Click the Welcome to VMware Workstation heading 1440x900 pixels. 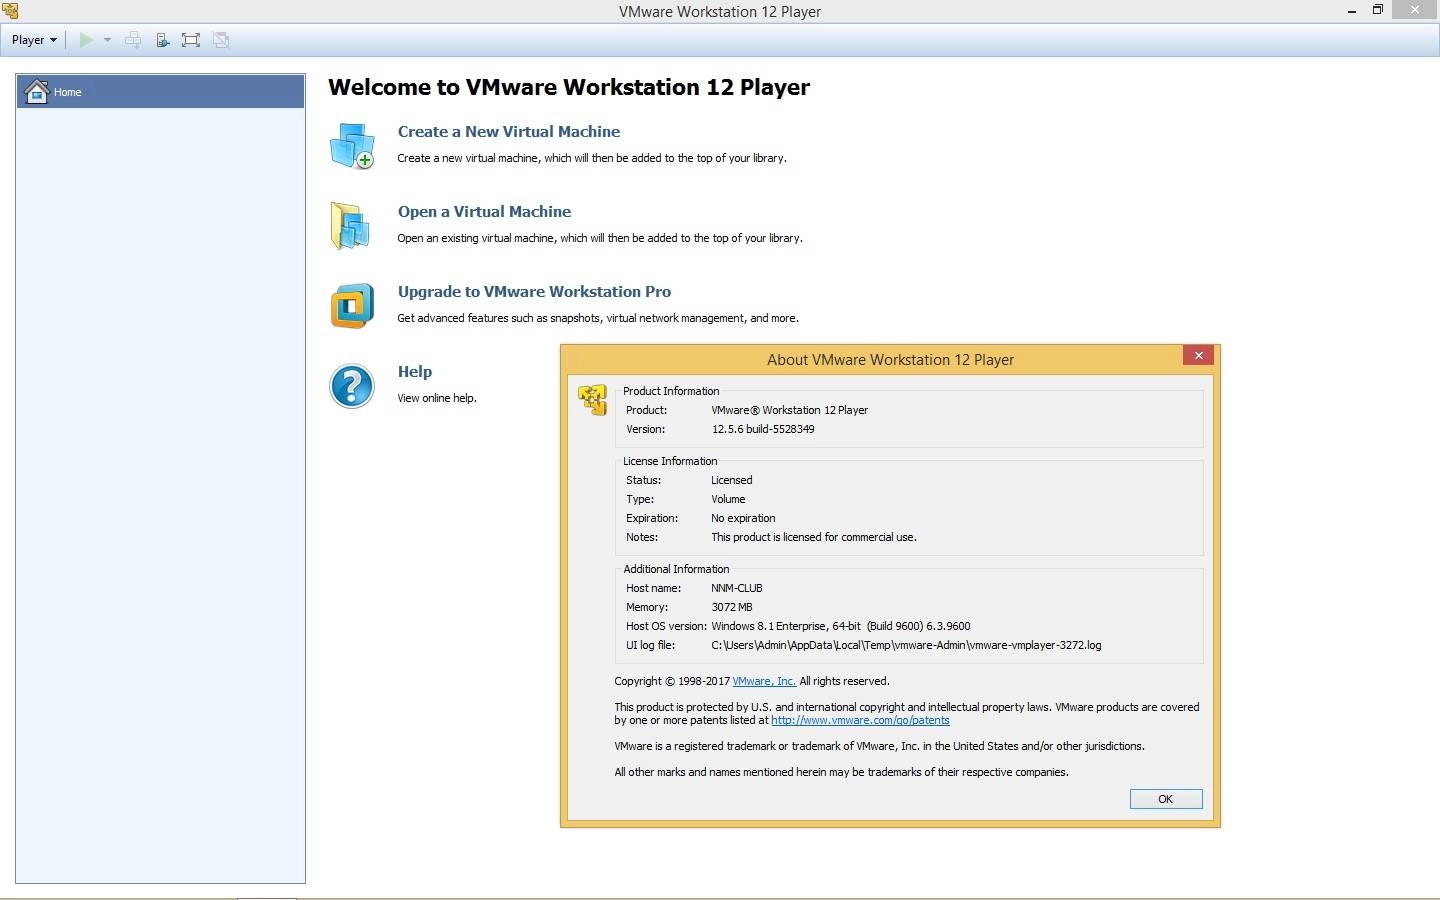[x=569, y=87]
